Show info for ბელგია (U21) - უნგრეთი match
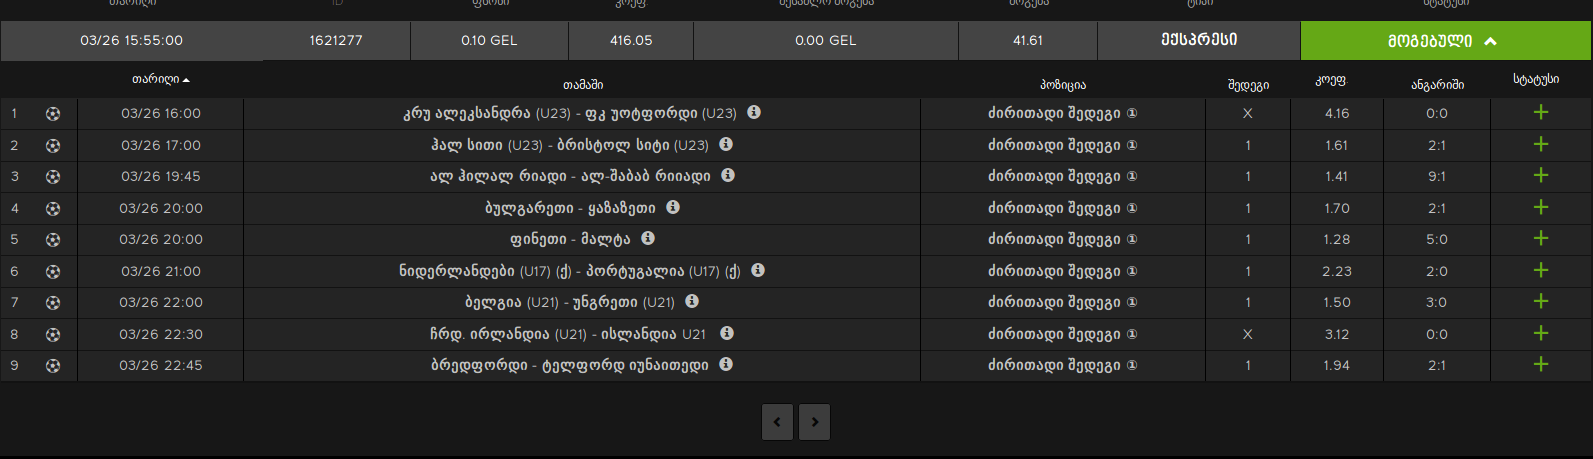The height and width of the screenshot is (459, 1593). click(x=692, y=302)
